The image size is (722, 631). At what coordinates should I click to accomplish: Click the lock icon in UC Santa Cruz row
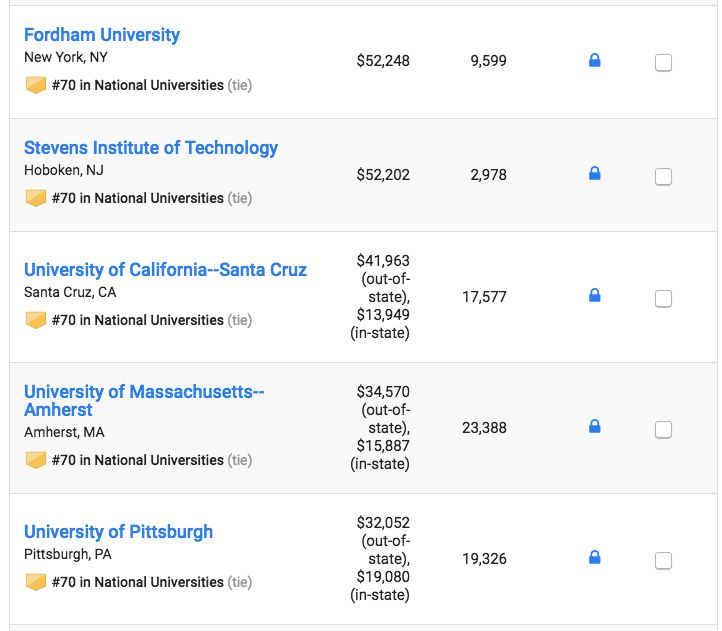tap(594, 296)
